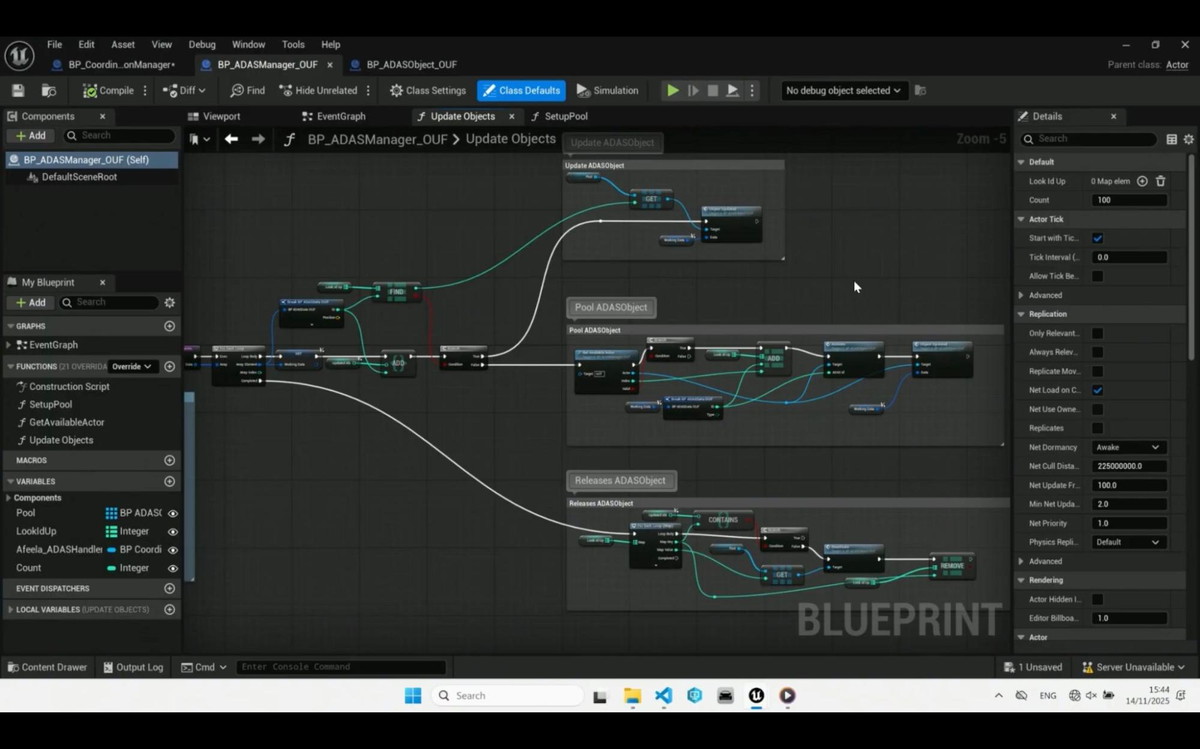Open the debug object selector dropdown
Image resolution: width=1200 pixels, height=749 pixels.
(x=842, y=90)
